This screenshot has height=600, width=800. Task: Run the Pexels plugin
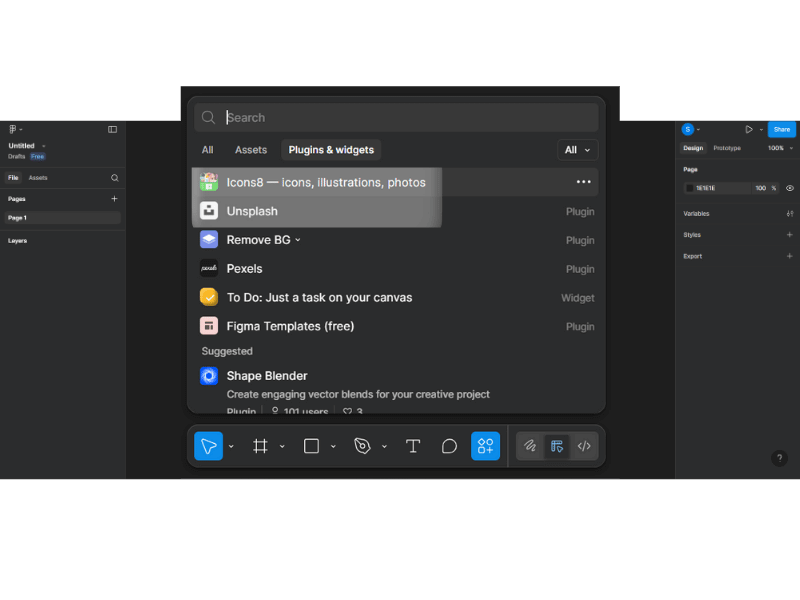[x=398, y=268]
